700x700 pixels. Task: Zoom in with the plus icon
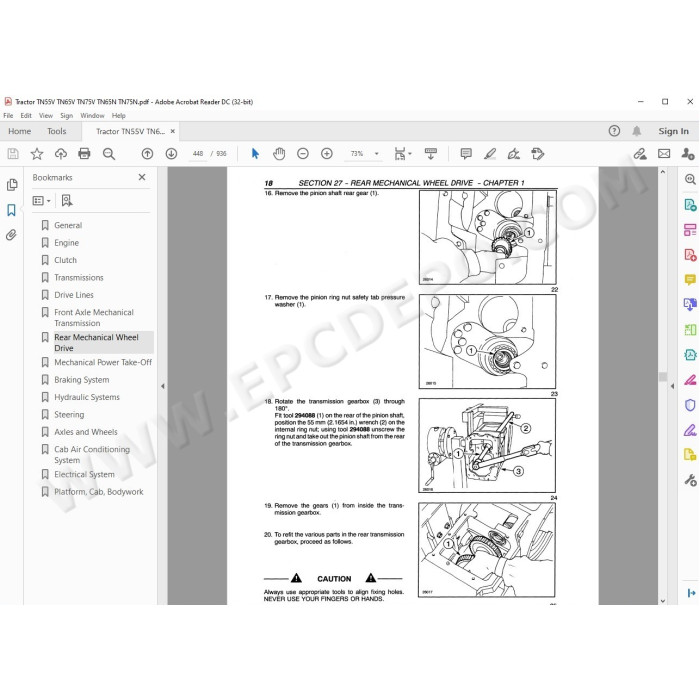tap(327, 154)
